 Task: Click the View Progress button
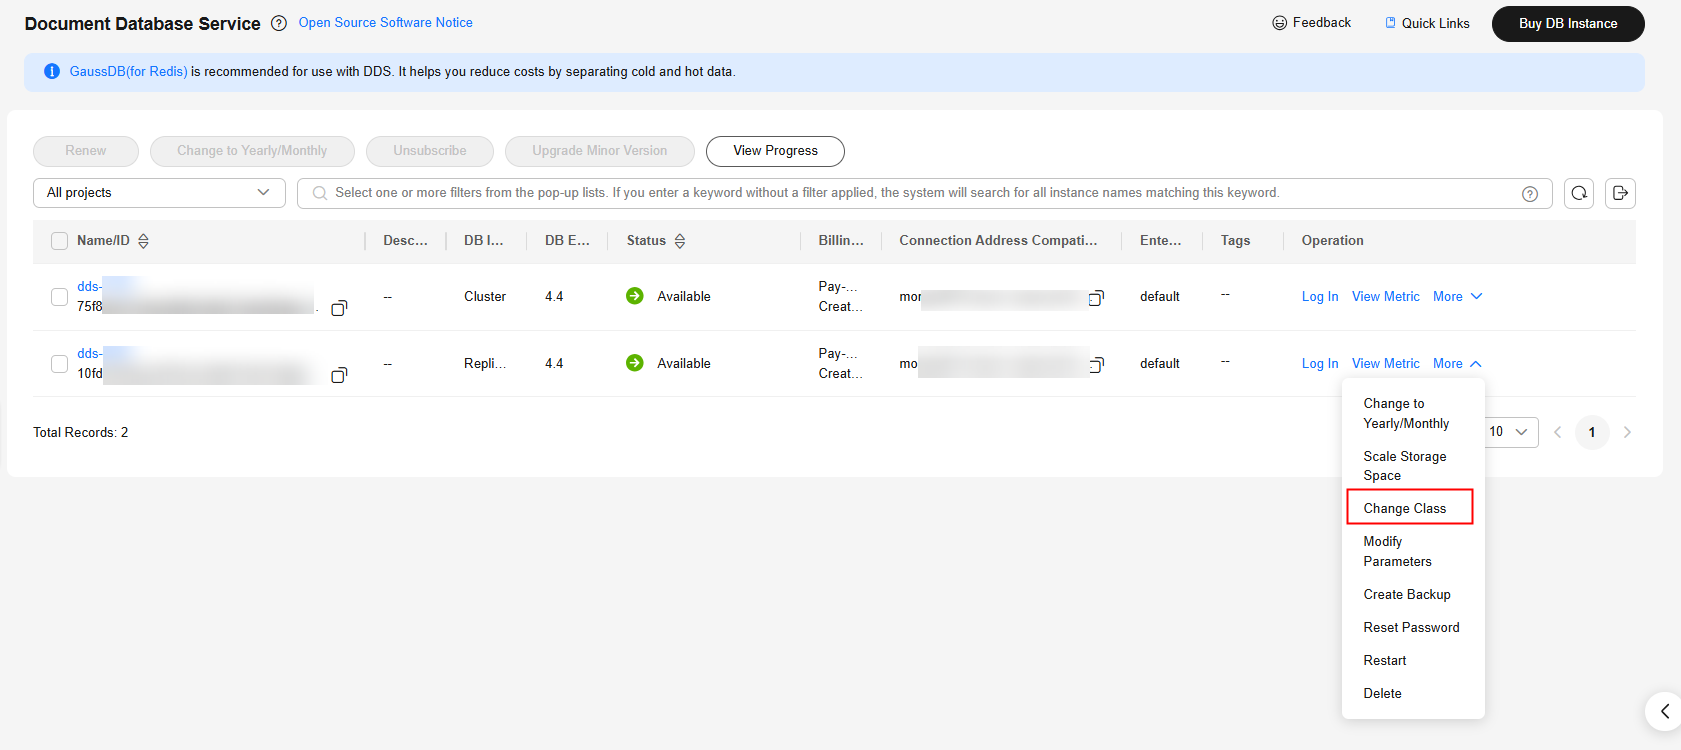pyautogui.click(x=775, y=151)
